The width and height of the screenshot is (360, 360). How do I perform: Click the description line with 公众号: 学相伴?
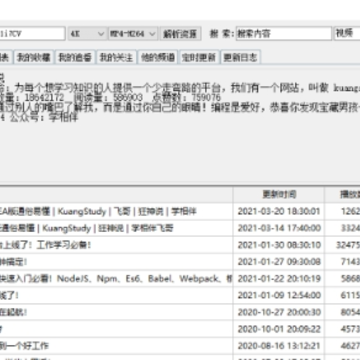coord(39,117)
